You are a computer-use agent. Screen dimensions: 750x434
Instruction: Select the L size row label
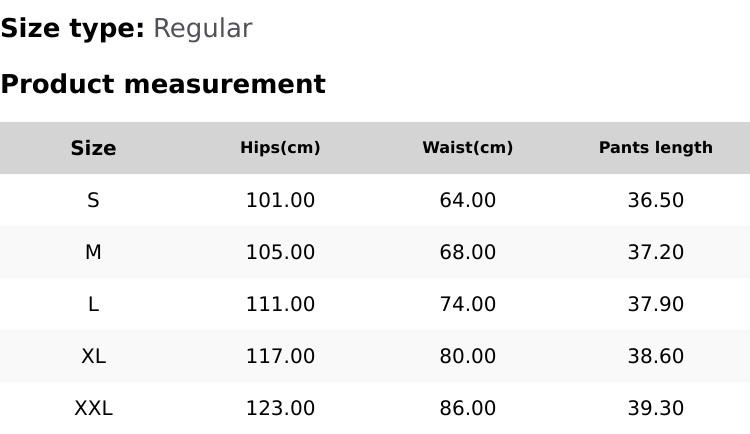coord(93,304)
